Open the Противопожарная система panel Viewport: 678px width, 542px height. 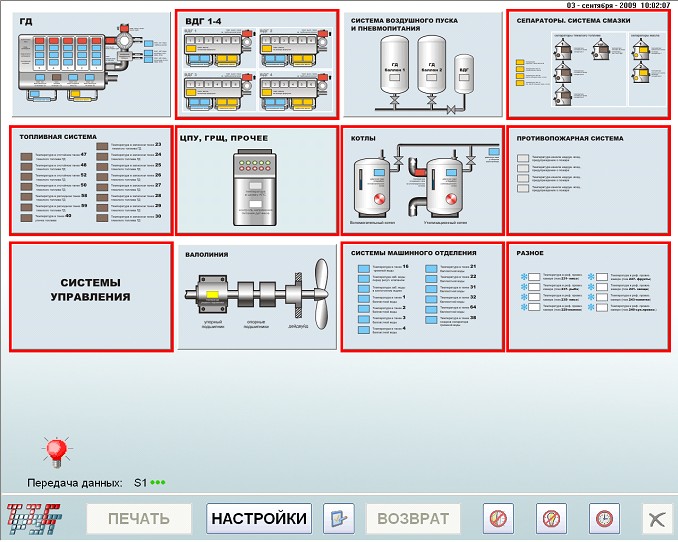click(x=588, y=181)
